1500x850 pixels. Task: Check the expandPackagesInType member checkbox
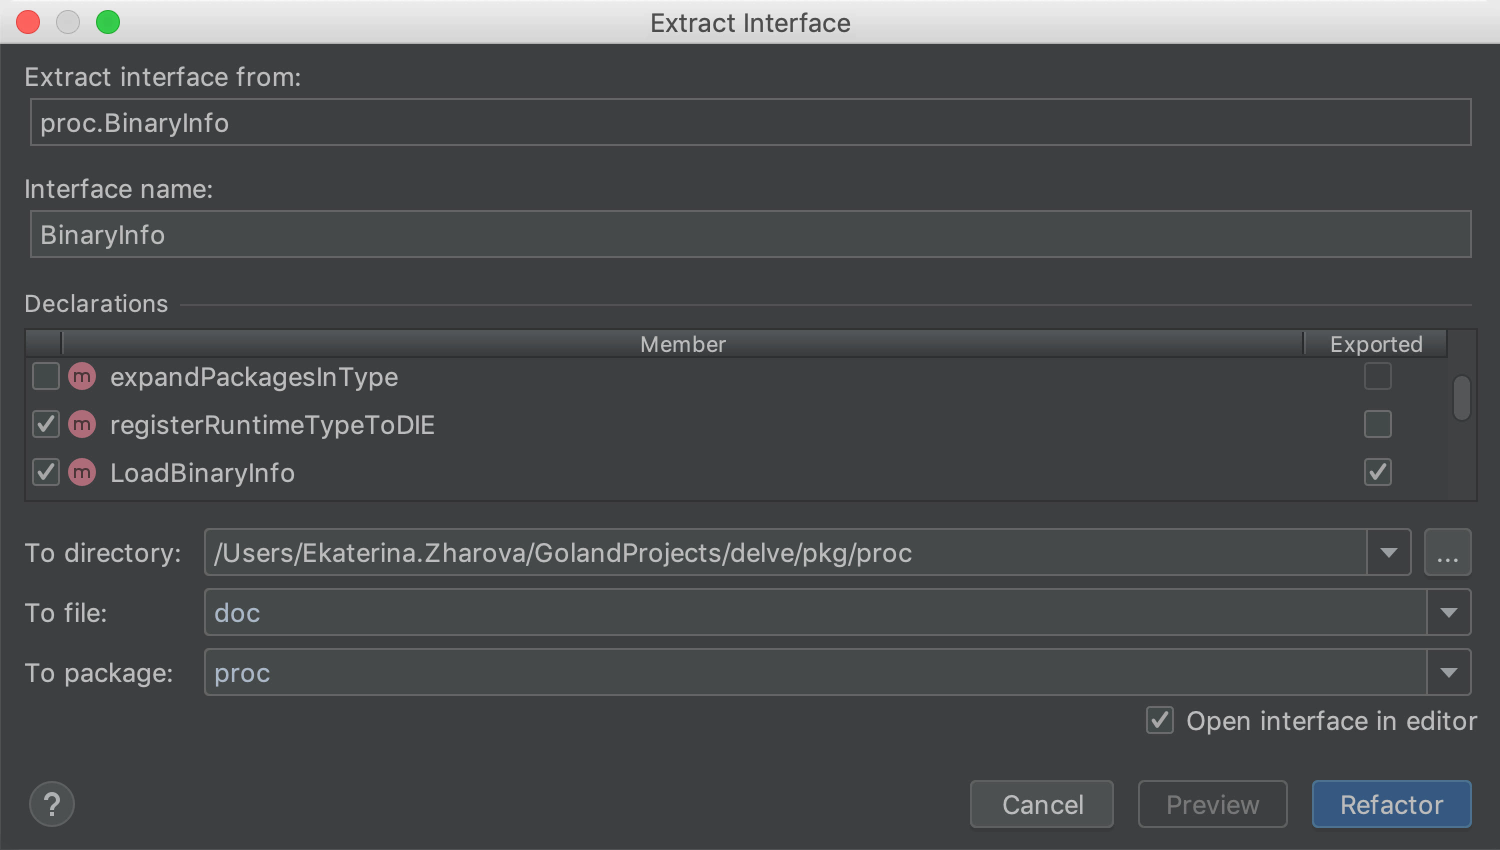(46, 377)
